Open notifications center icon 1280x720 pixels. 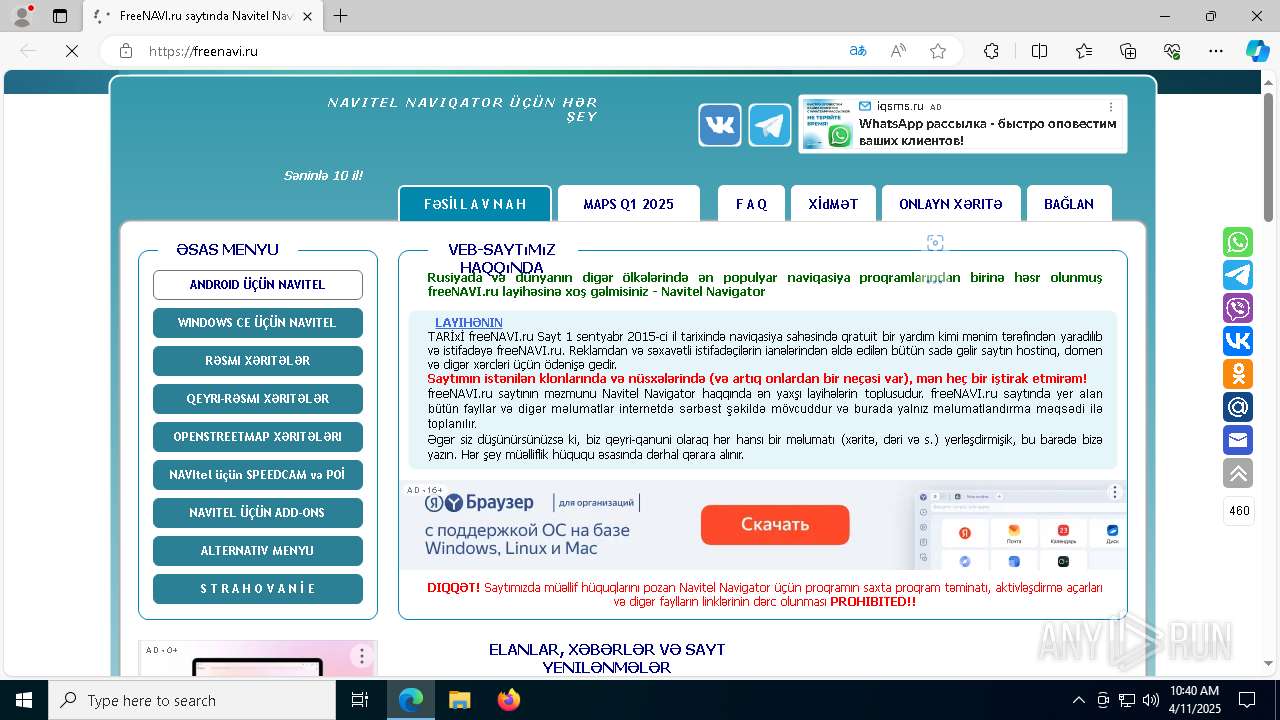[x=1247, y=700]
